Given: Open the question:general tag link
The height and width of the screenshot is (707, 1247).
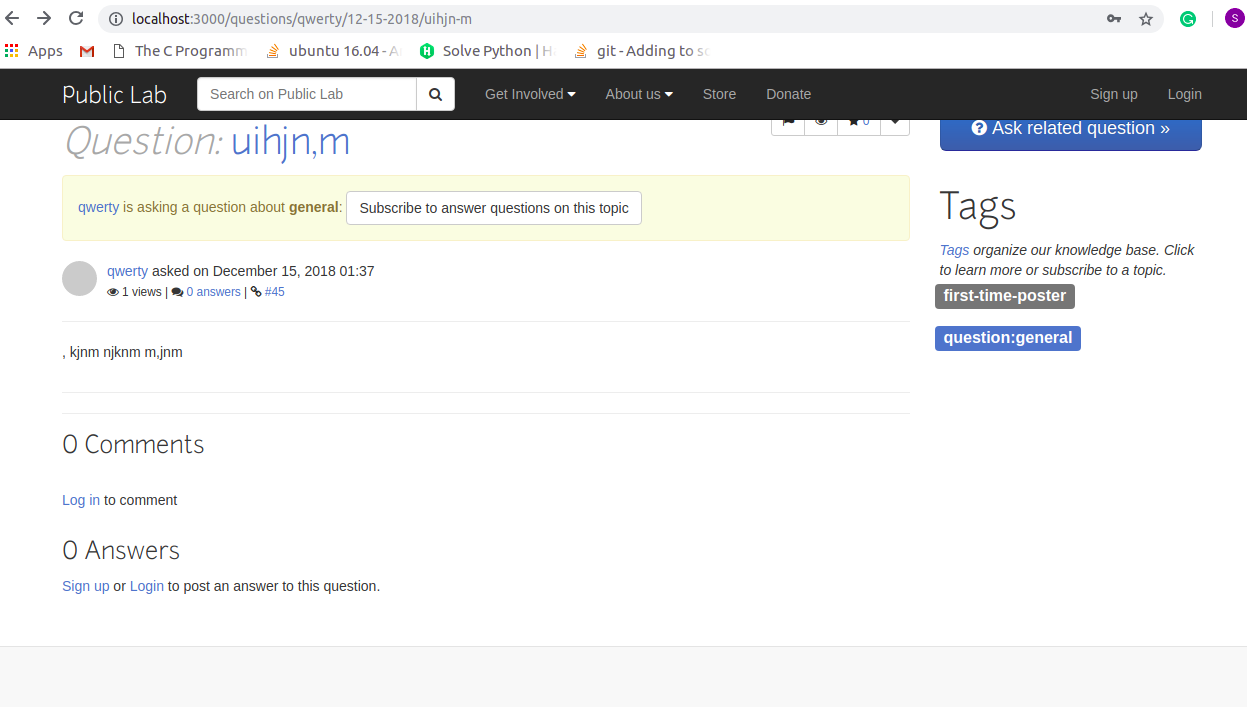Looking at the screenshot, I should coord(1007,338).
